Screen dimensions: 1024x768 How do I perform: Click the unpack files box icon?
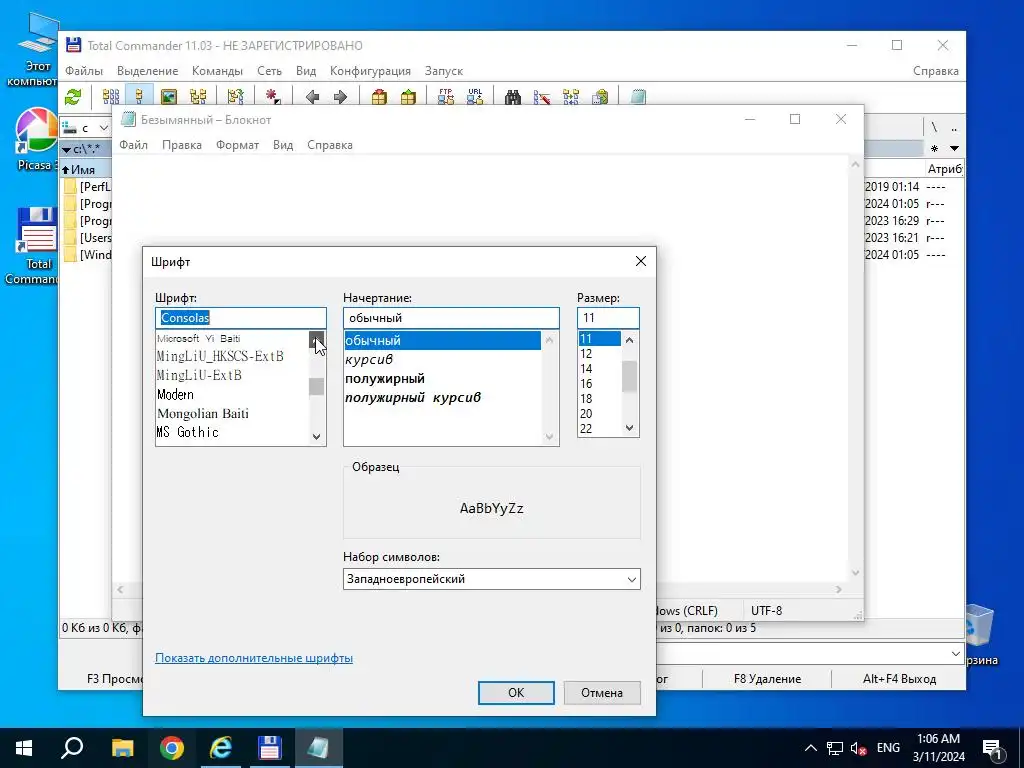pyautogui.click(x=408, y=97)
